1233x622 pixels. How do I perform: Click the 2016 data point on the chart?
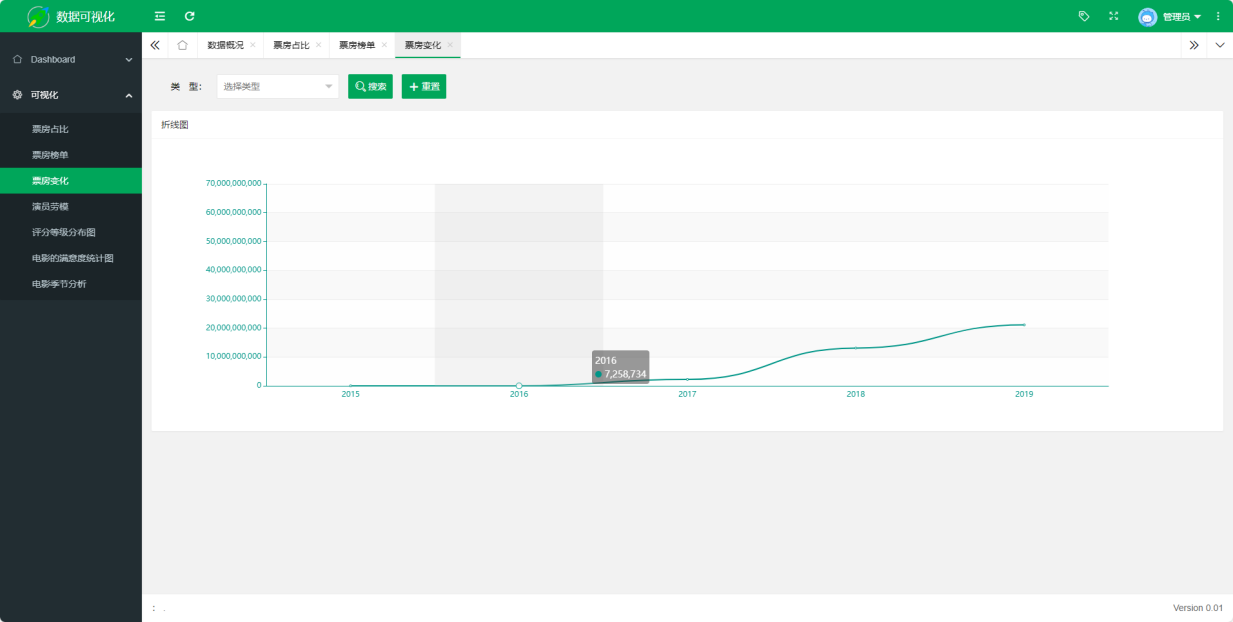519,386
